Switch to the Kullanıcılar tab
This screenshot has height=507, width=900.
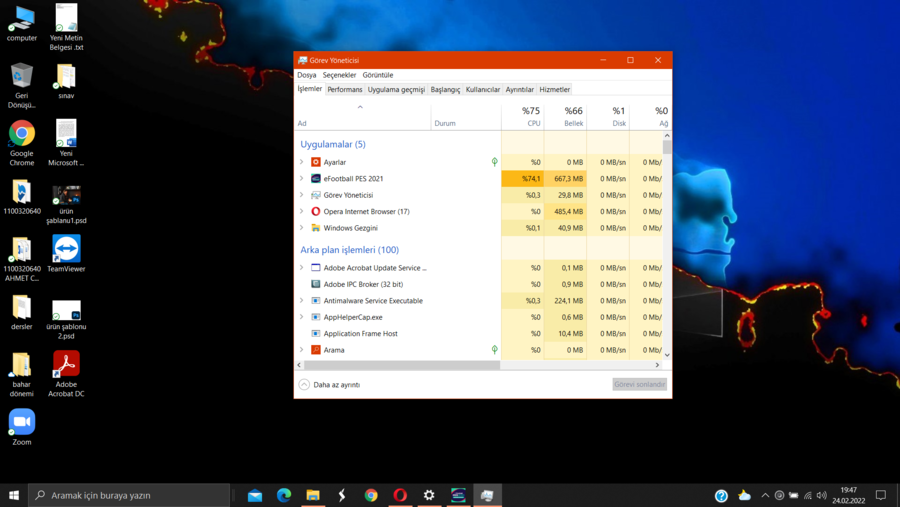pyautogui.click(x=483, y=90)
